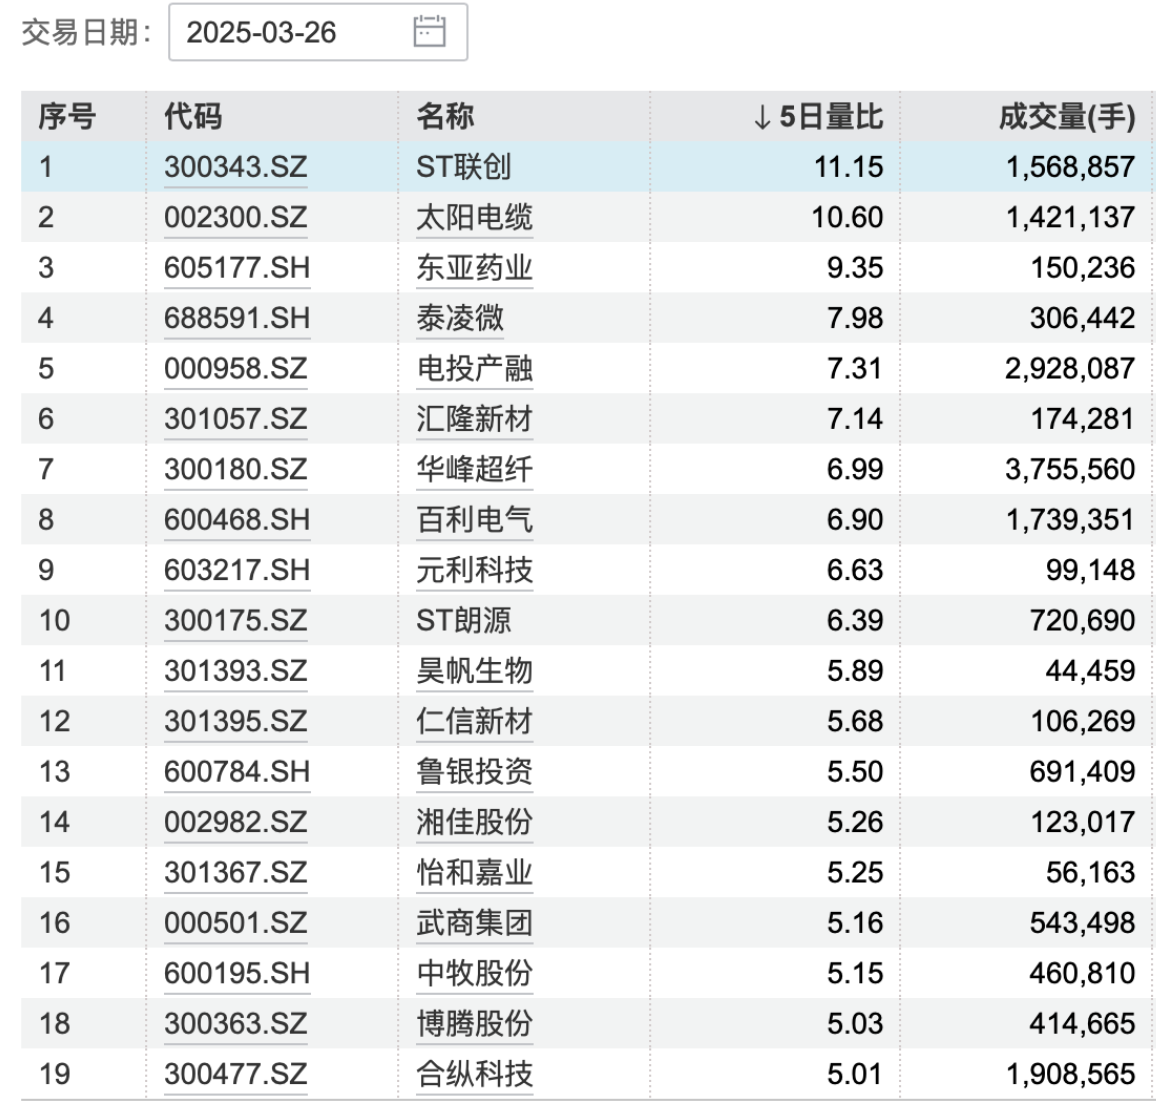
Task: Open stock name 汇隆新材
Action: (x=474, y=419)
